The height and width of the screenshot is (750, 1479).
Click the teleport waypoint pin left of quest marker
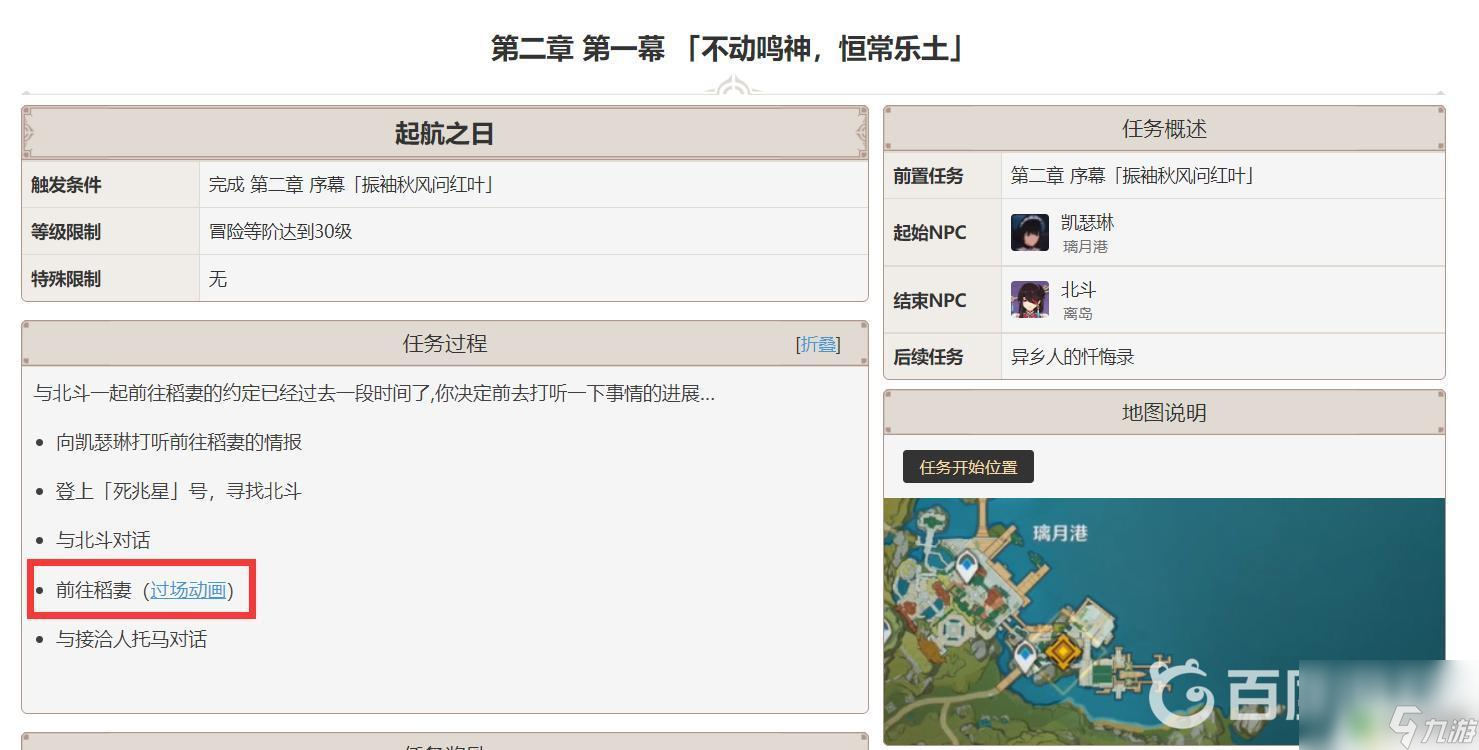(x=1025, y=657)
